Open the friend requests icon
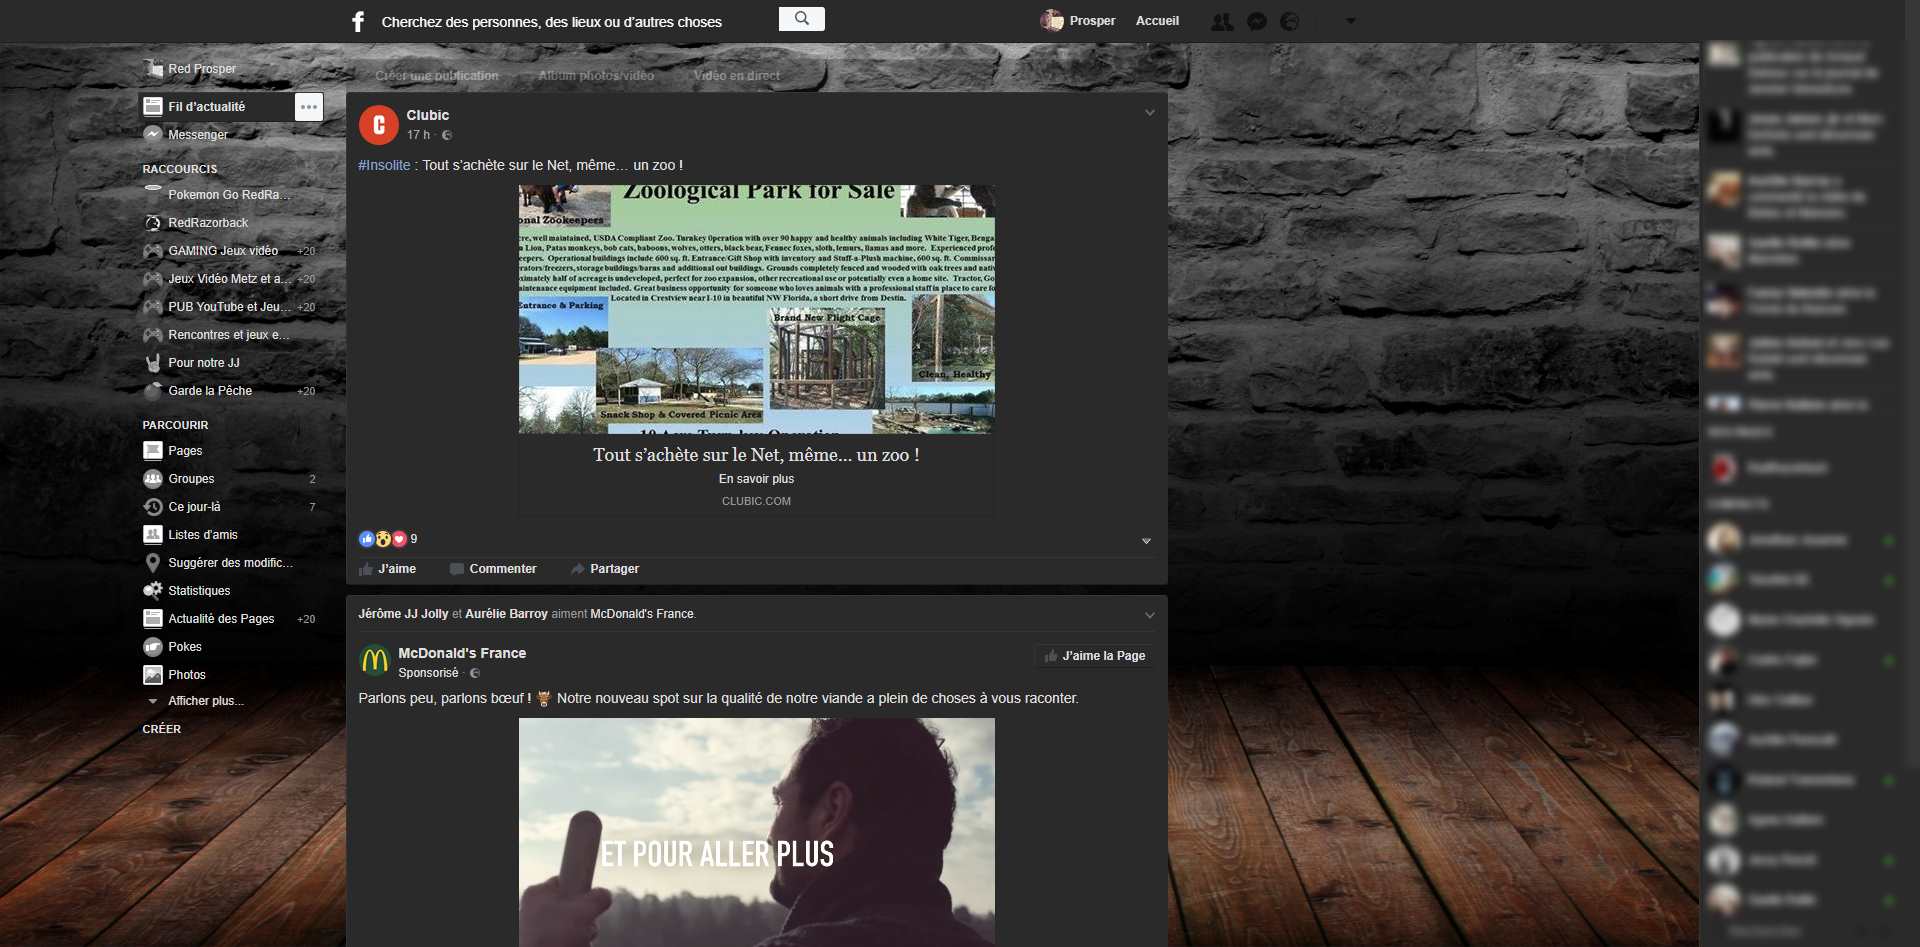1920x947 pixels. (x=1222, y=21)
